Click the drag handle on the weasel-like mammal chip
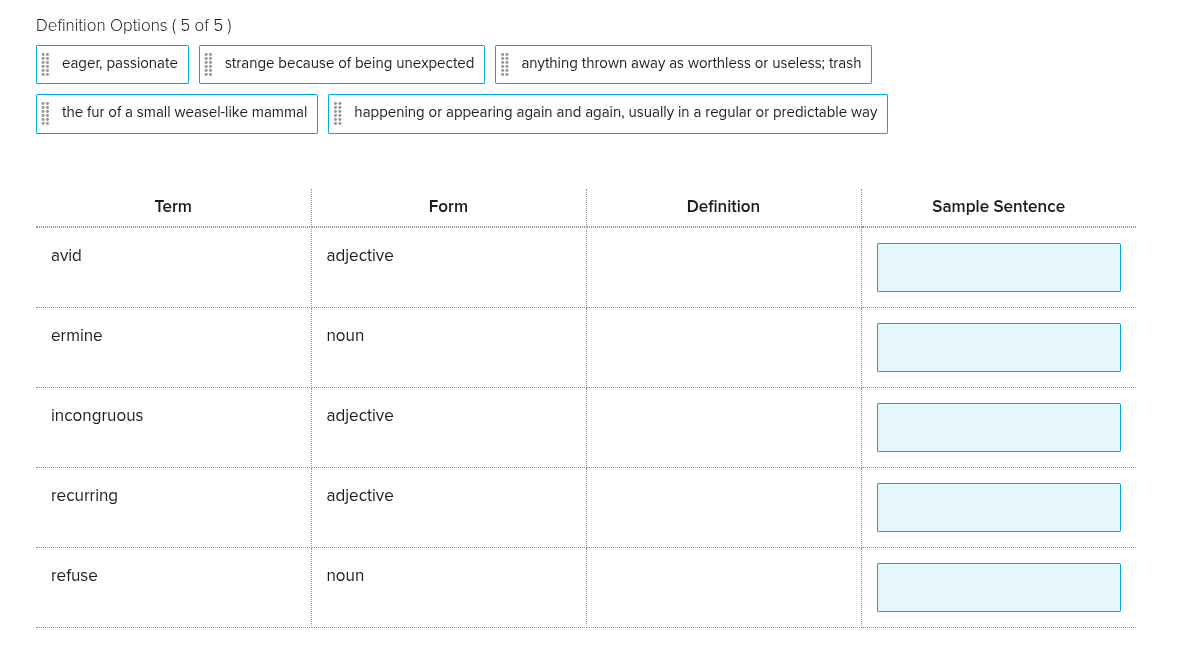Viewport: 1200px width, 664px height. (44, 112)
